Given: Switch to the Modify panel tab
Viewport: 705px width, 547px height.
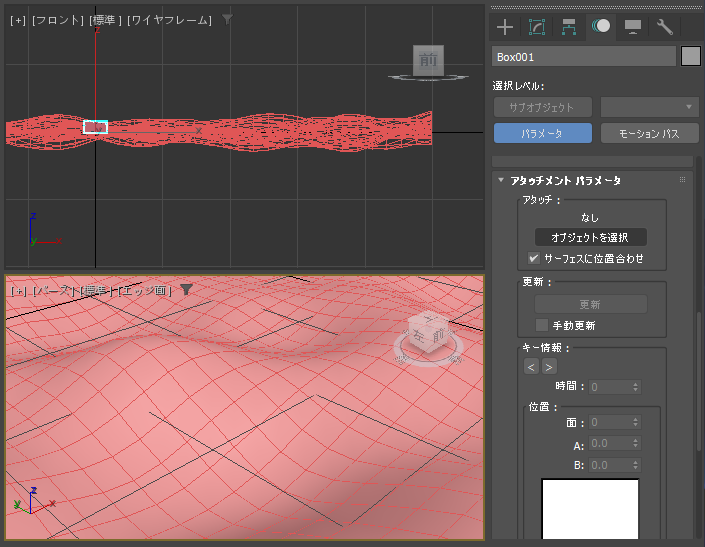Looking at the screenshot, I should point(537,27).
